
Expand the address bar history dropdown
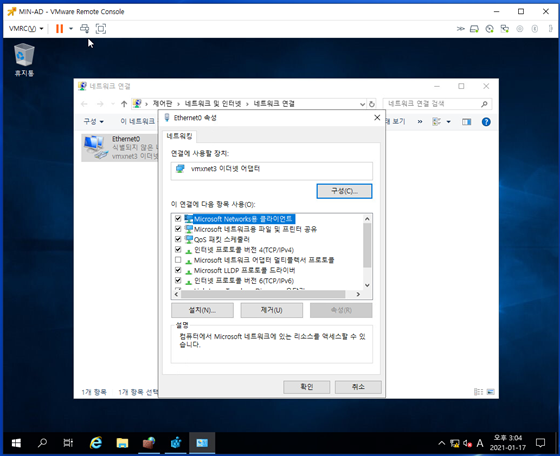(362, 104)
